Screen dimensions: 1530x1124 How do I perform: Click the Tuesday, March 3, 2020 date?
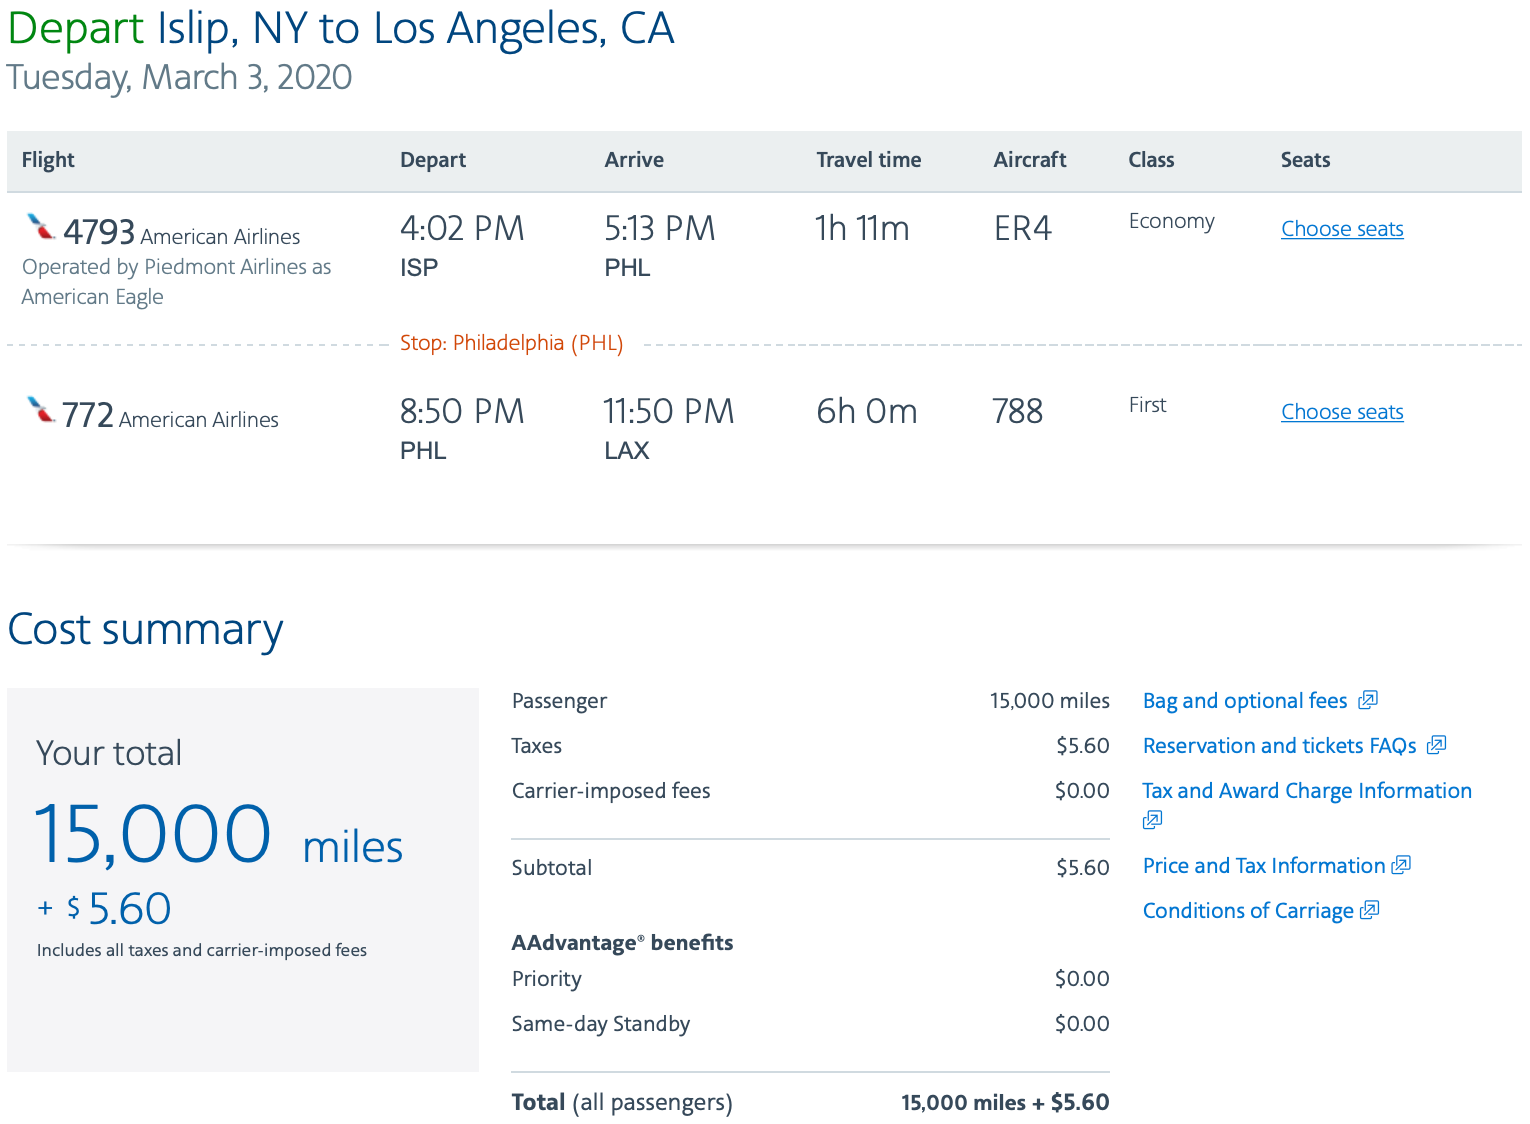[x=179, y=77]
